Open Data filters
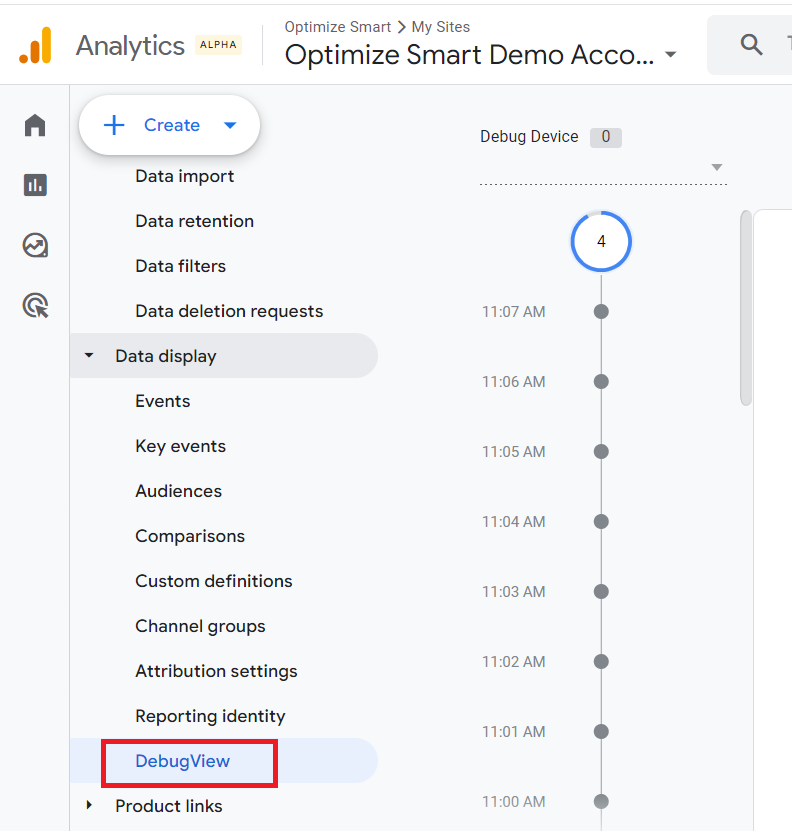Image resolution: width=792 pixels, height=831 pixels. coord(181,266)
